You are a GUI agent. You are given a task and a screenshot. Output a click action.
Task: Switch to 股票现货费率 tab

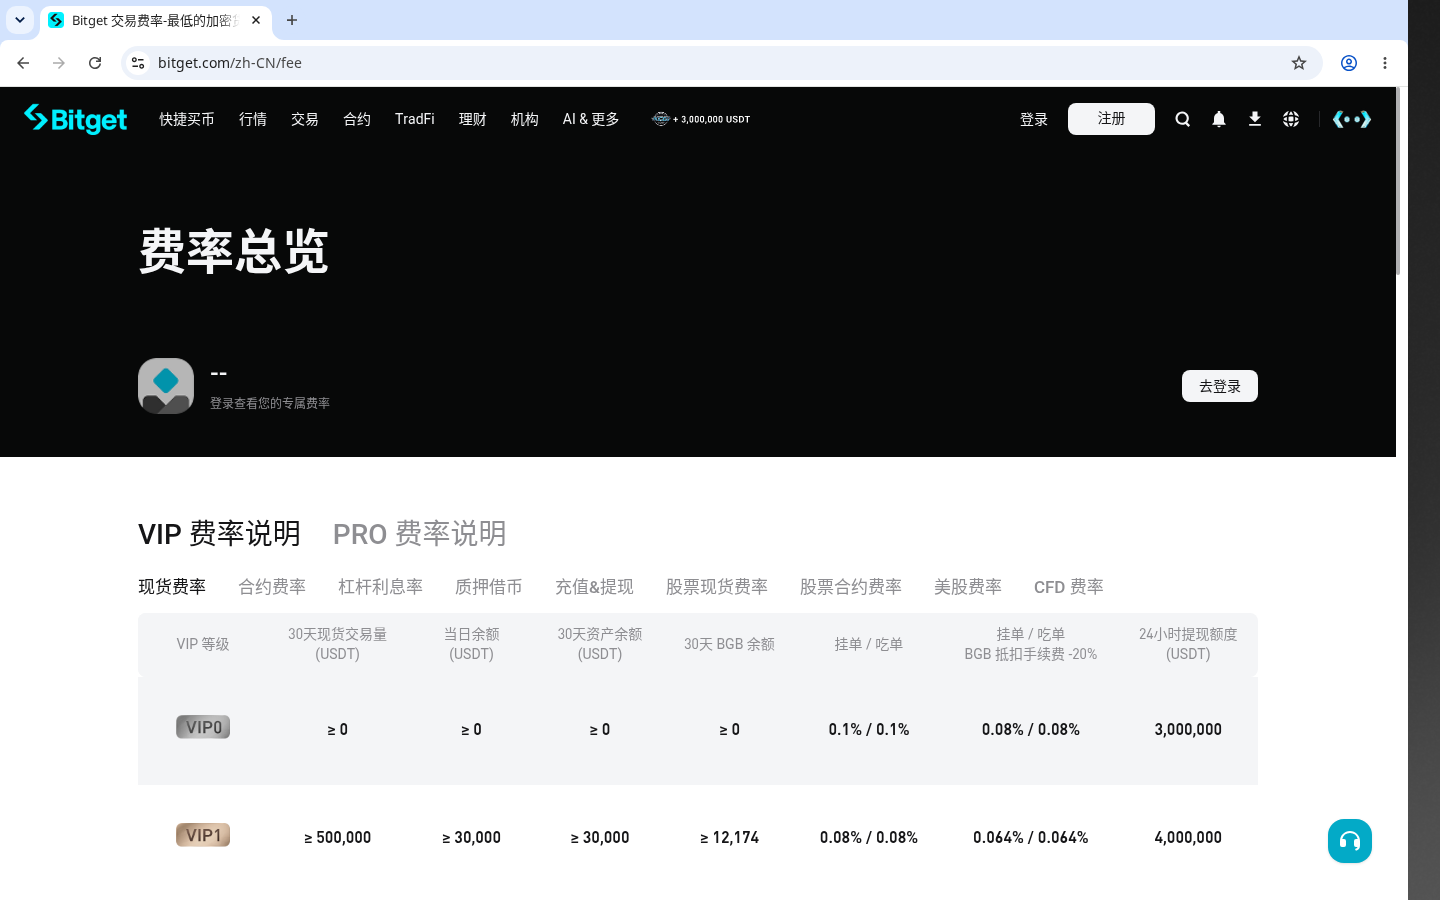point(717,587)
